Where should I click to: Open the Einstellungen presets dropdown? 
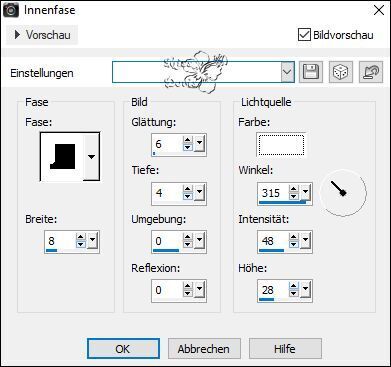287,72
